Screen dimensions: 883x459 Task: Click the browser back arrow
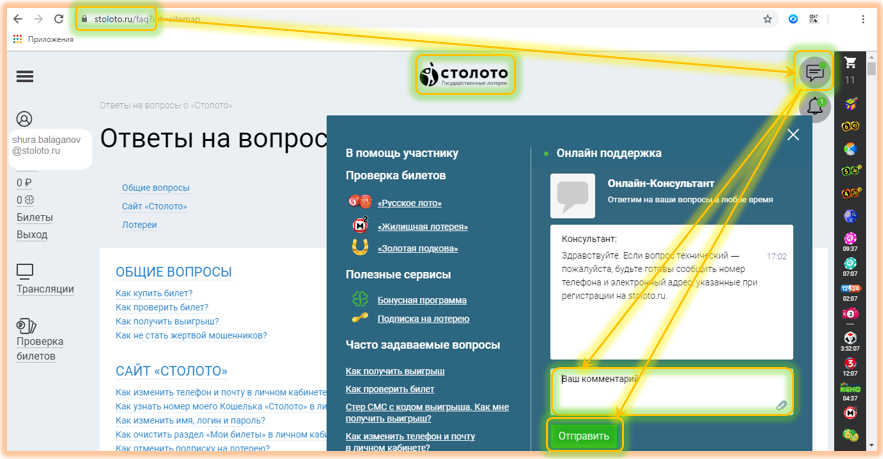click(x=18, y=19)
